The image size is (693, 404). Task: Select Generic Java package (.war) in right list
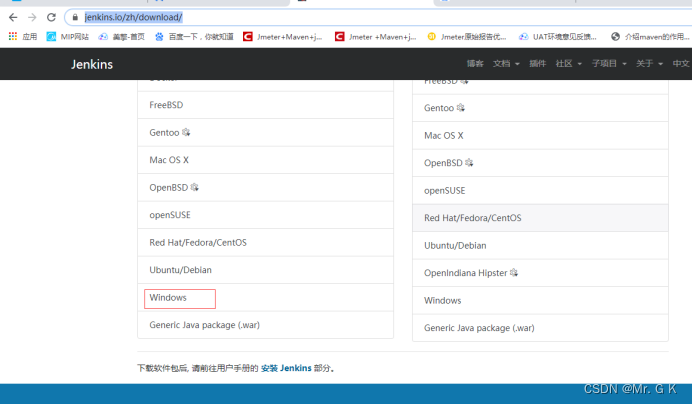540,328
